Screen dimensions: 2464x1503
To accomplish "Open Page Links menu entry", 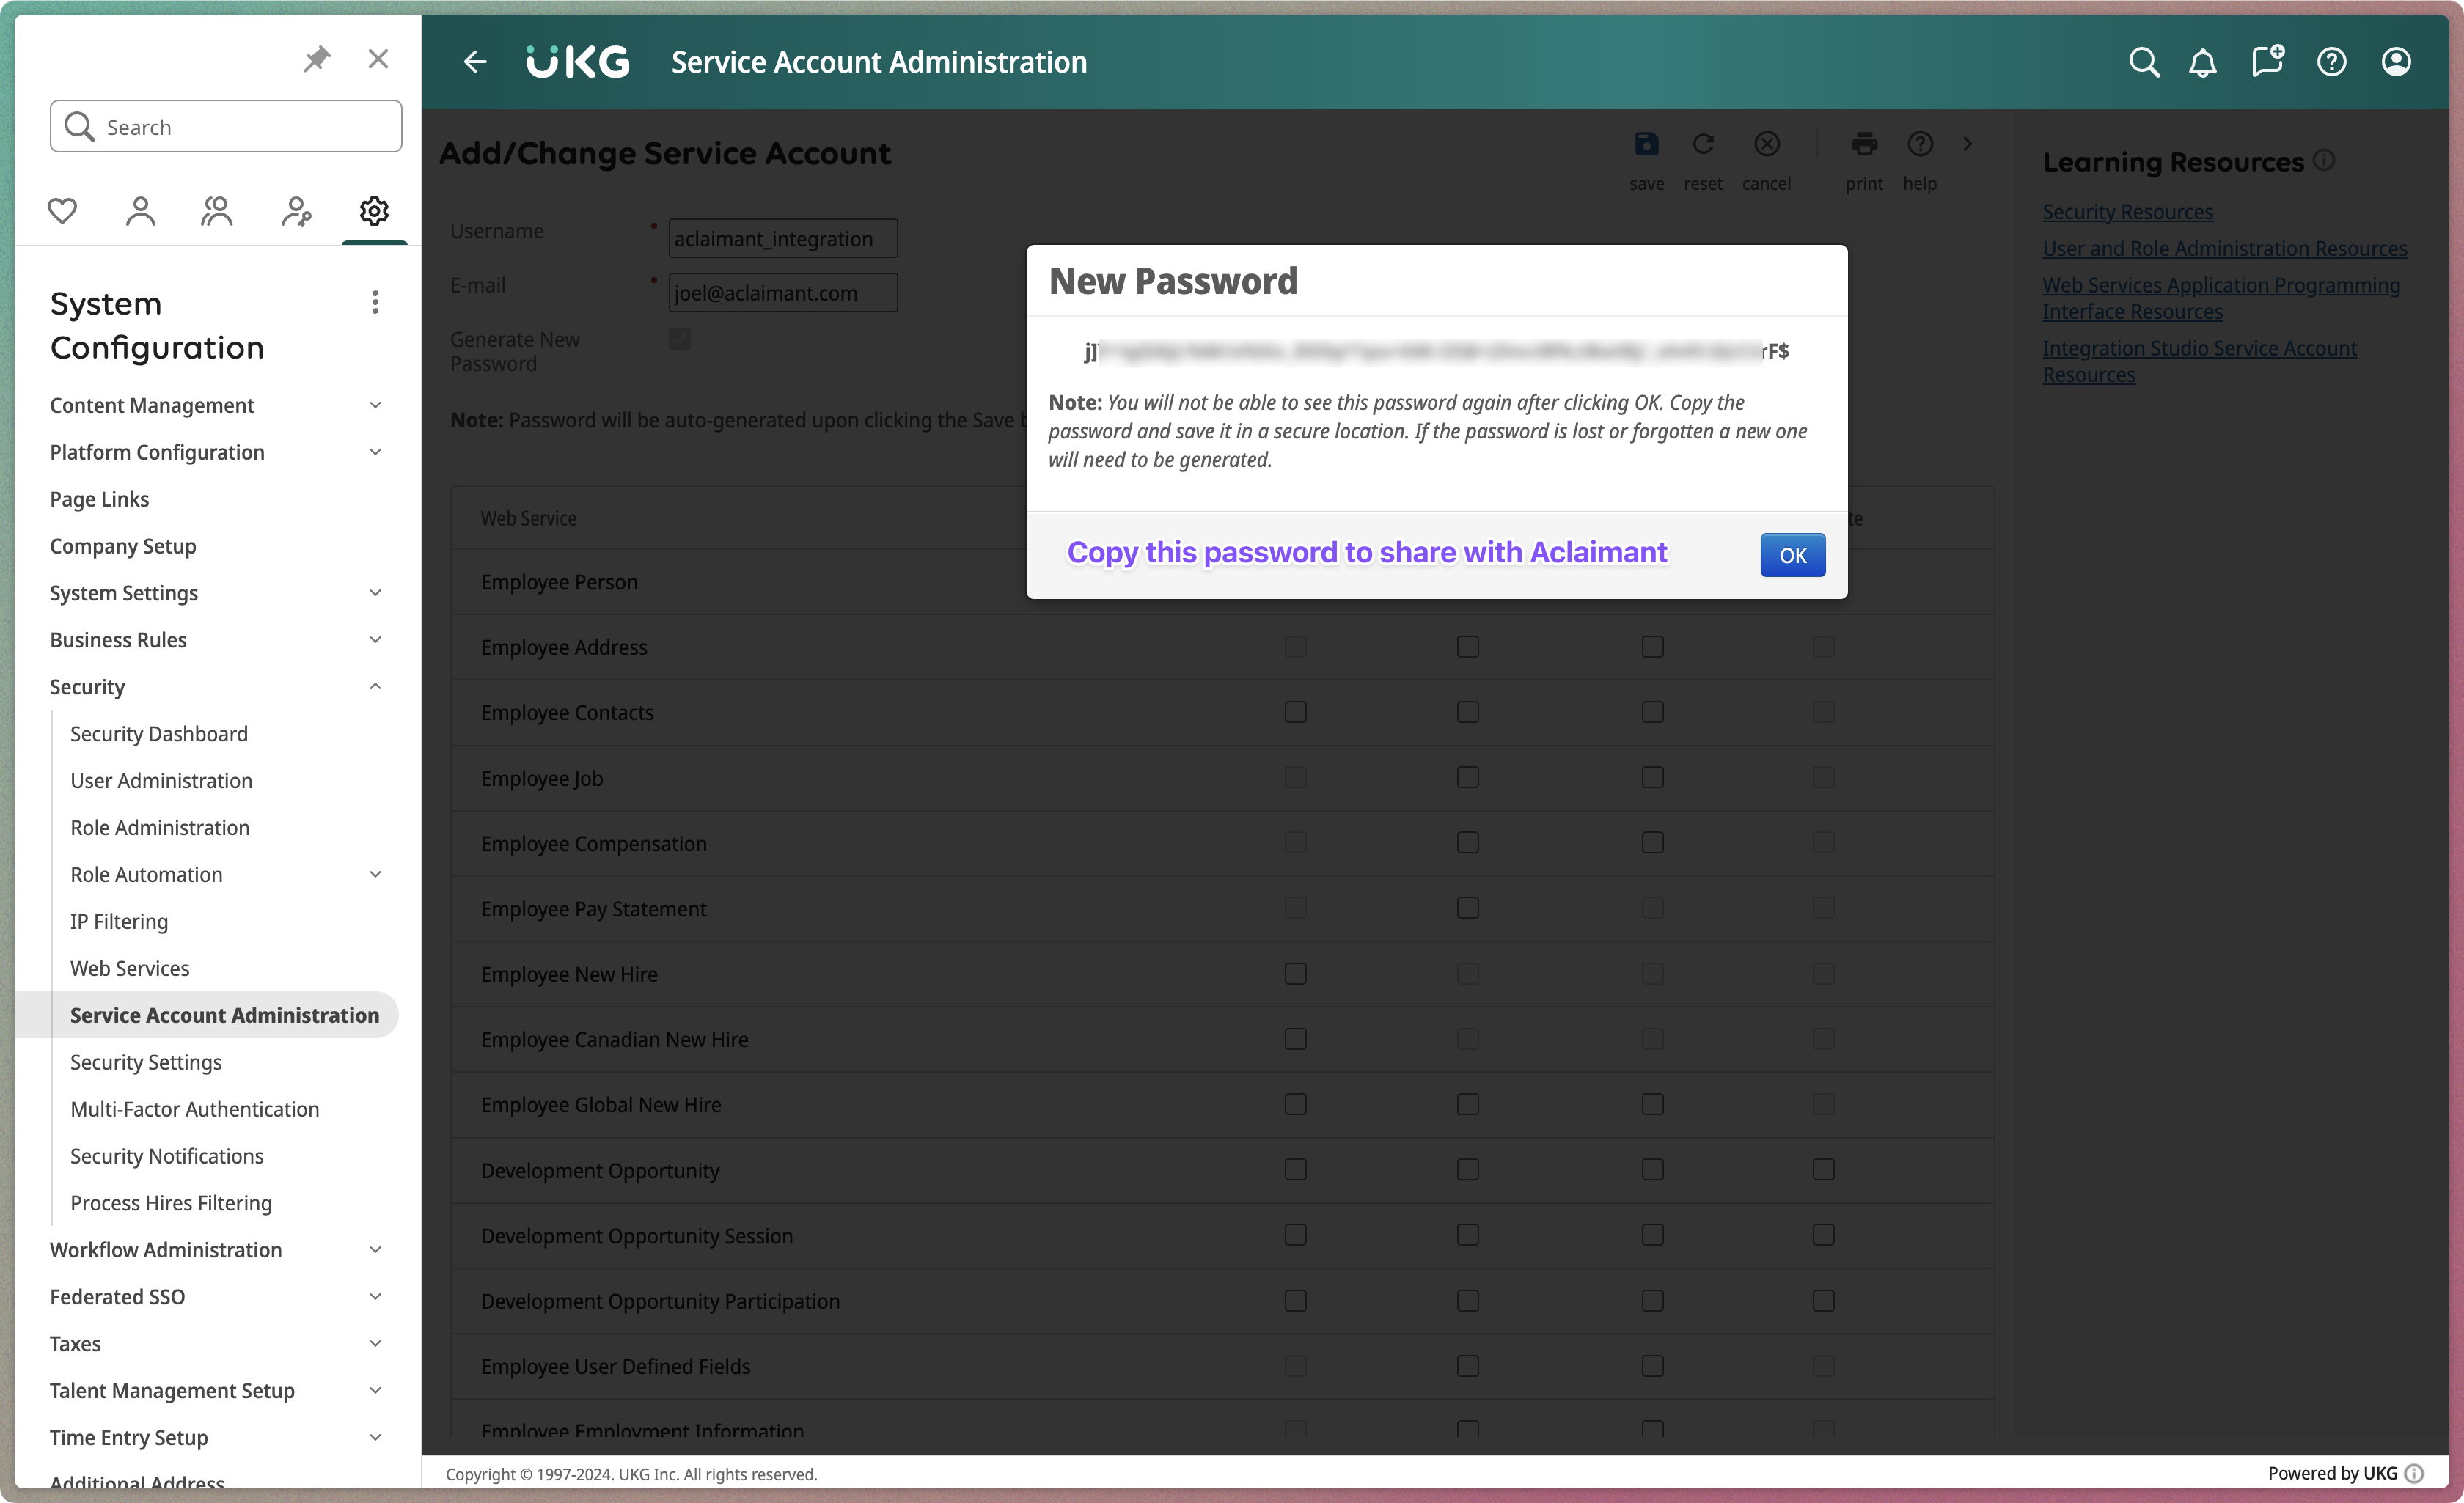I will pos(100,499).
